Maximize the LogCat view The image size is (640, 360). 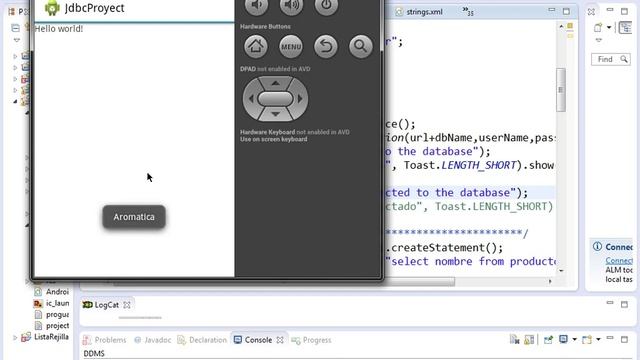pyautogui.click(x=624, y=304)
